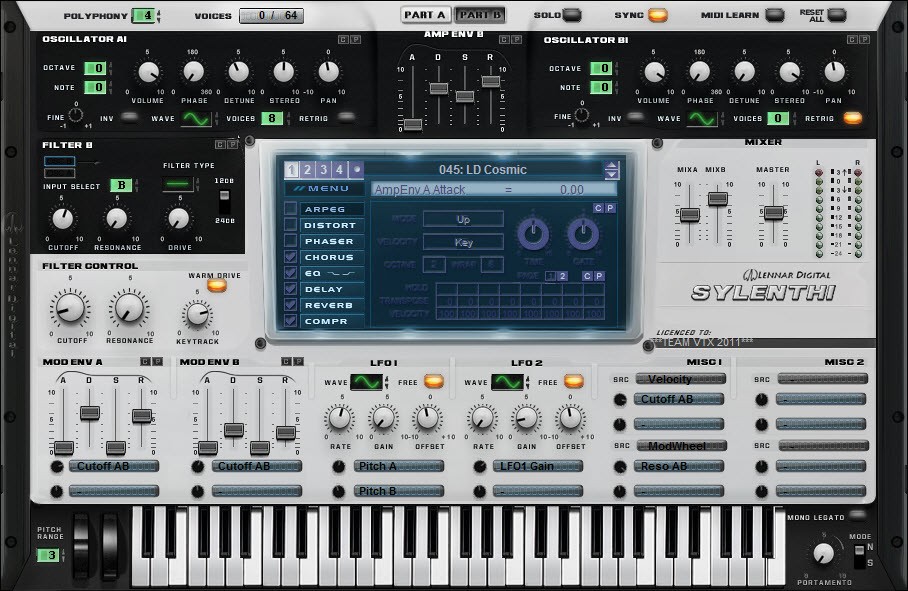Click the Filter B Cutoff knob
Viewport: 908px width, 591px height.
[63, 219]
